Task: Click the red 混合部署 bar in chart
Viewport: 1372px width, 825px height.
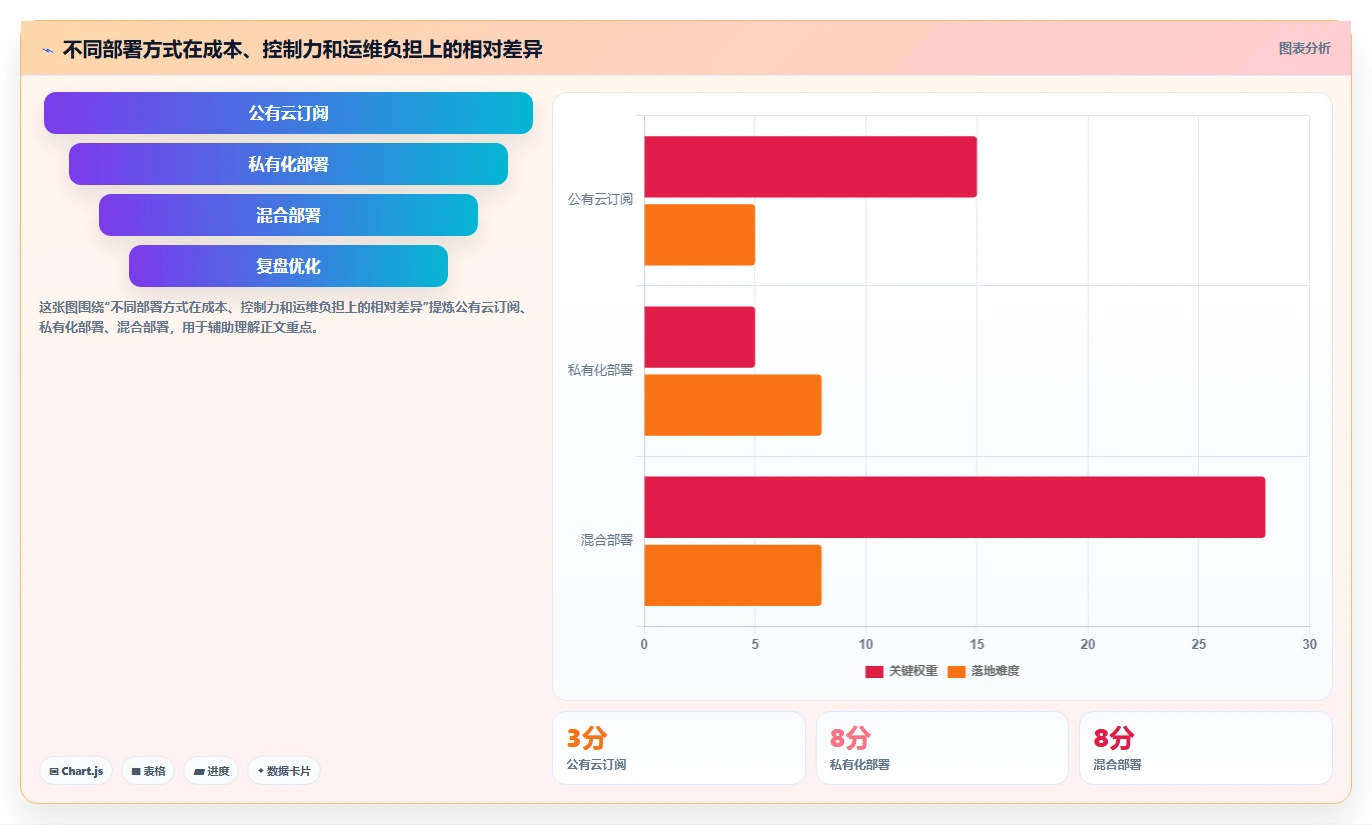Action: 954,507
